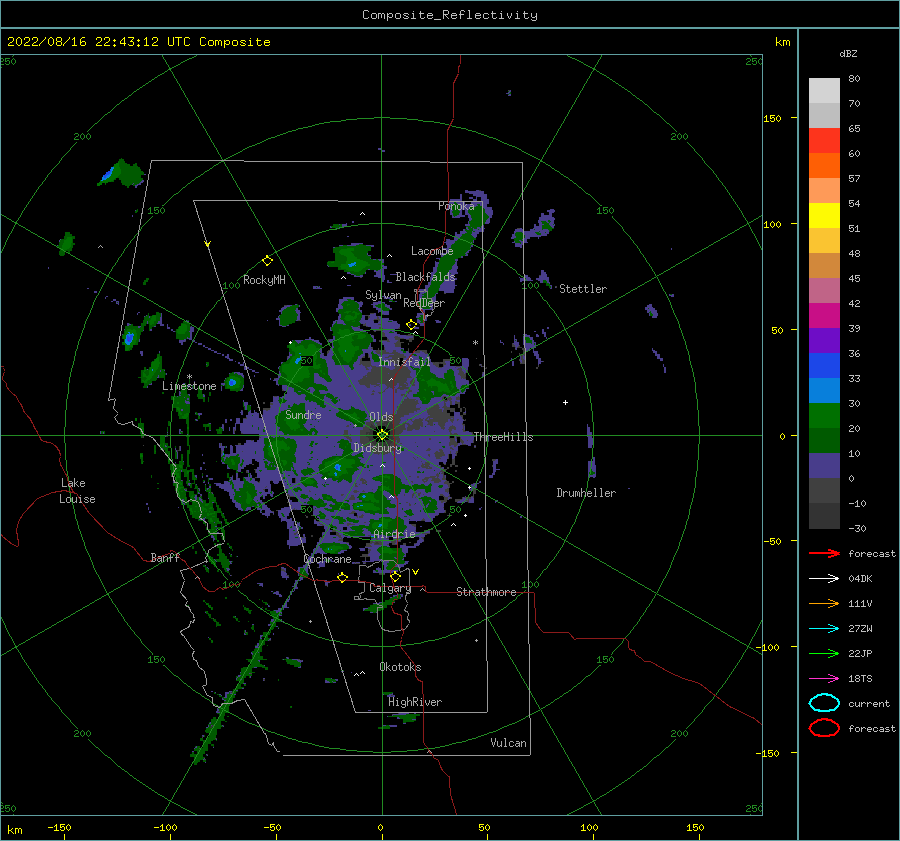Click the Didsbury label
The image size is (900, 841).
click(x=378, y=448)
